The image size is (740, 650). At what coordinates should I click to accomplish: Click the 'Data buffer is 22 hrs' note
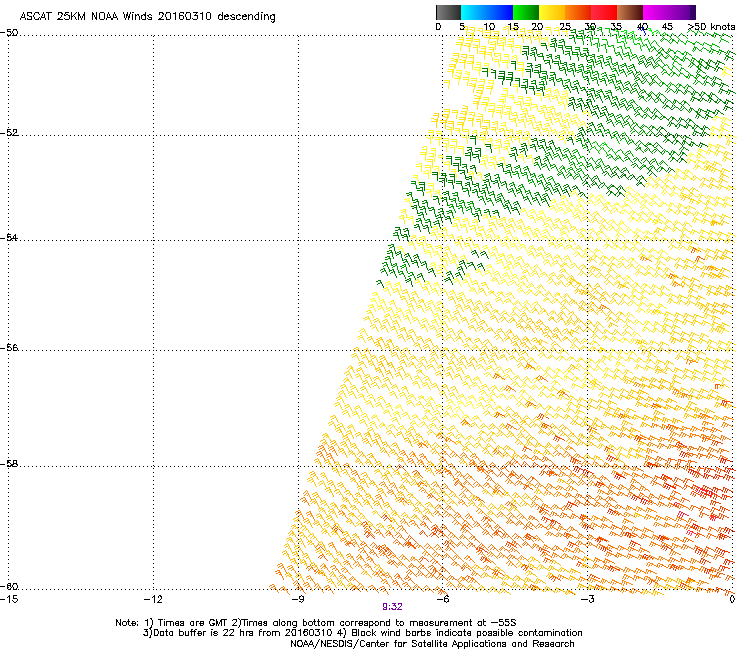362,633
